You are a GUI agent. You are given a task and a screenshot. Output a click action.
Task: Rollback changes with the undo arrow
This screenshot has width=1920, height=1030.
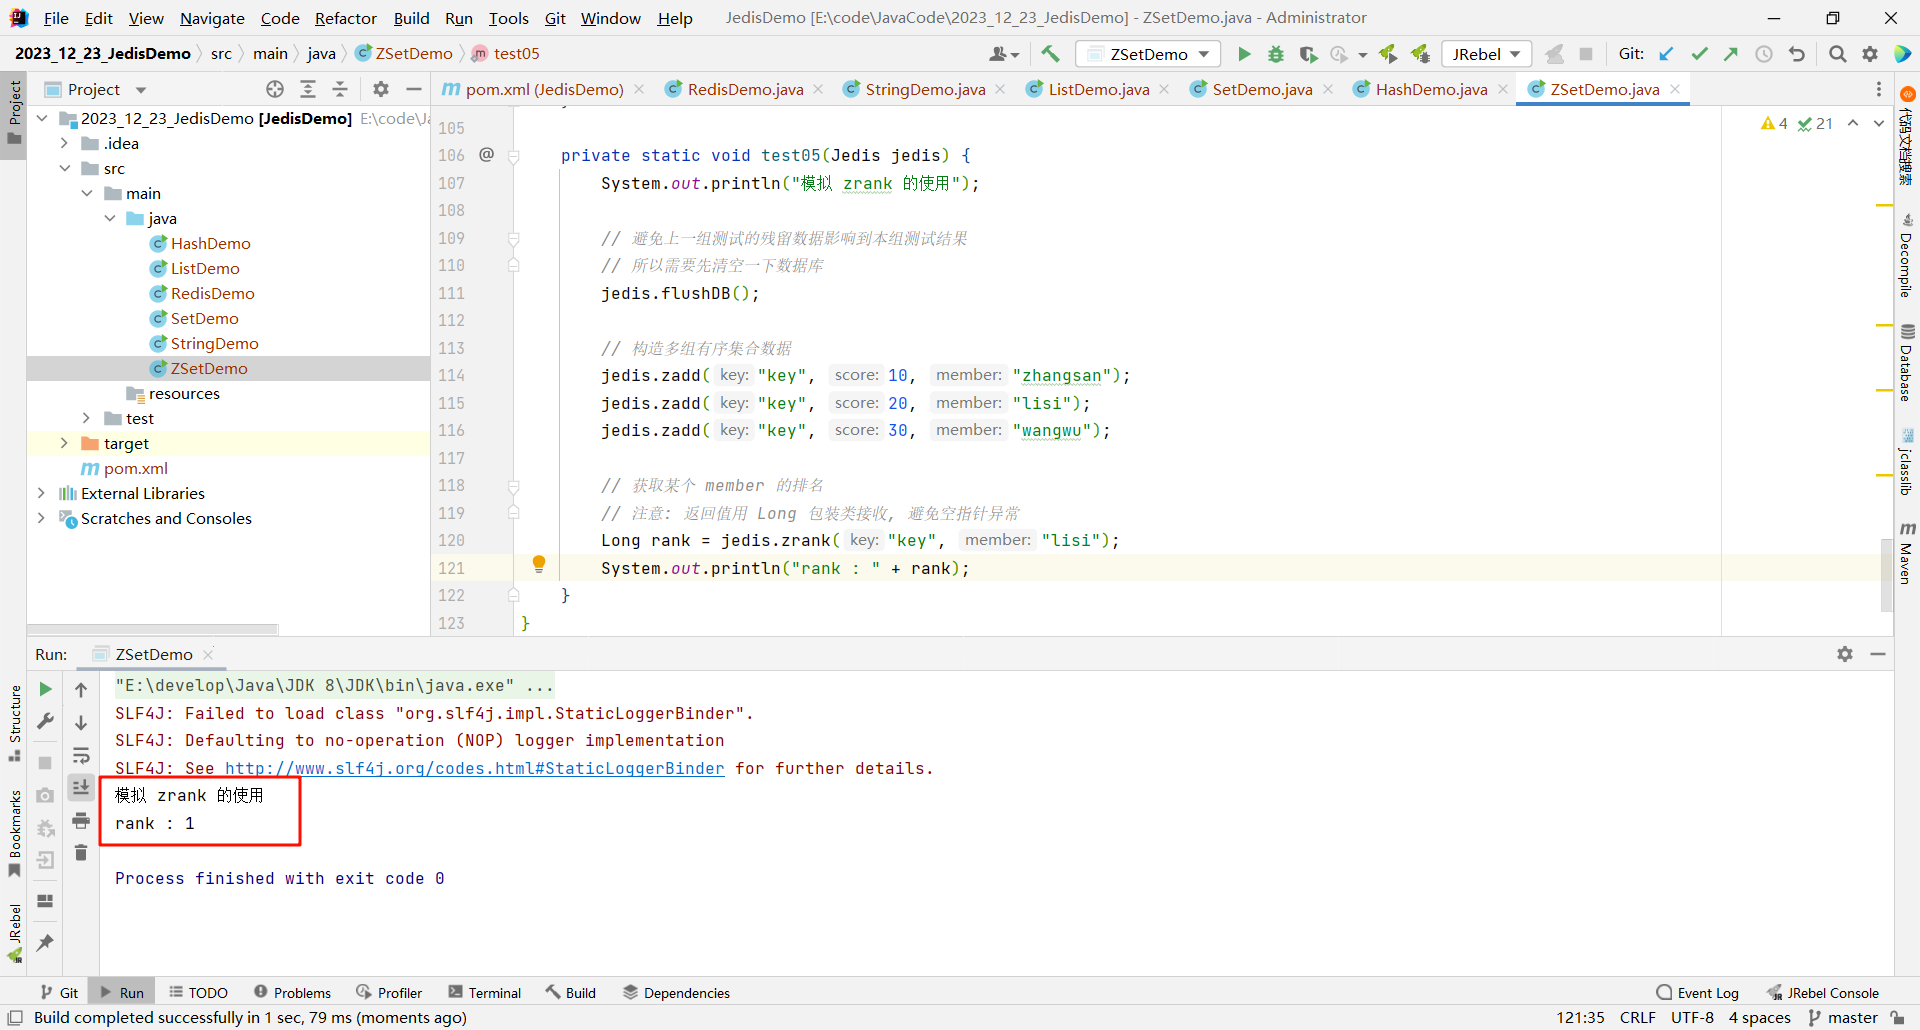[x=1797, y=54]
